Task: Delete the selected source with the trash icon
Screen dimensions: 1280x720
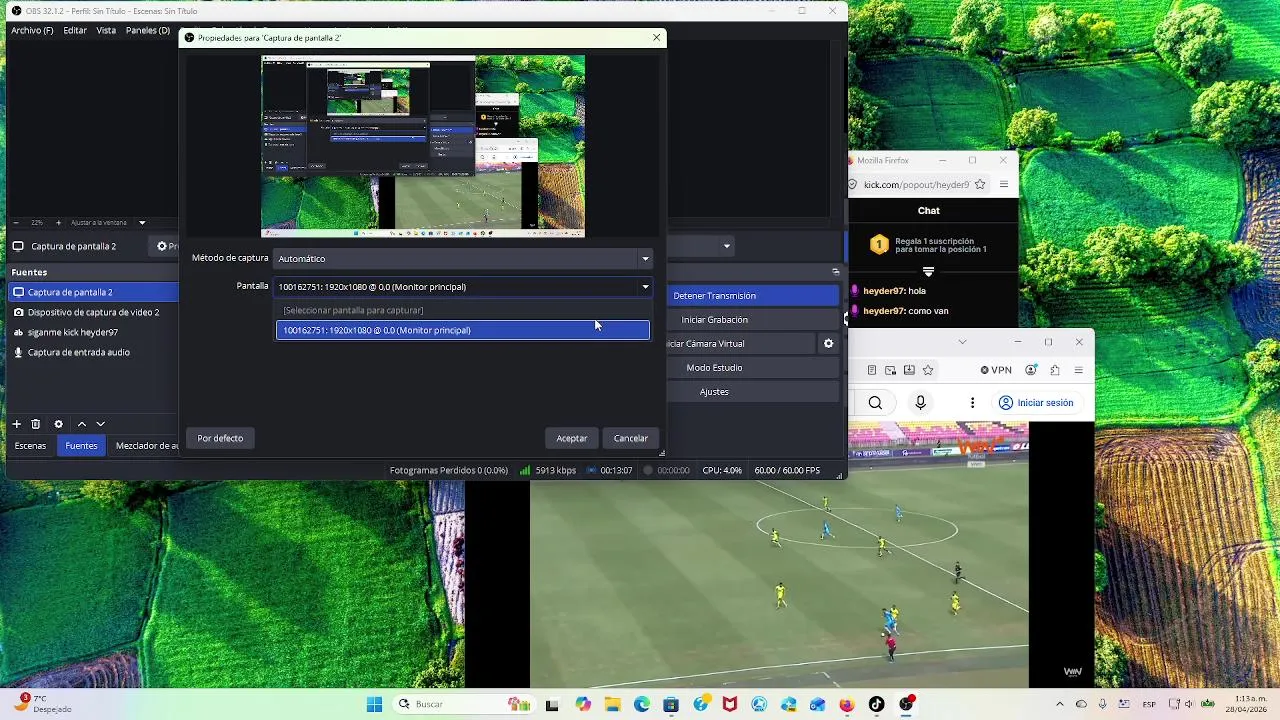Action: [36, 424]
